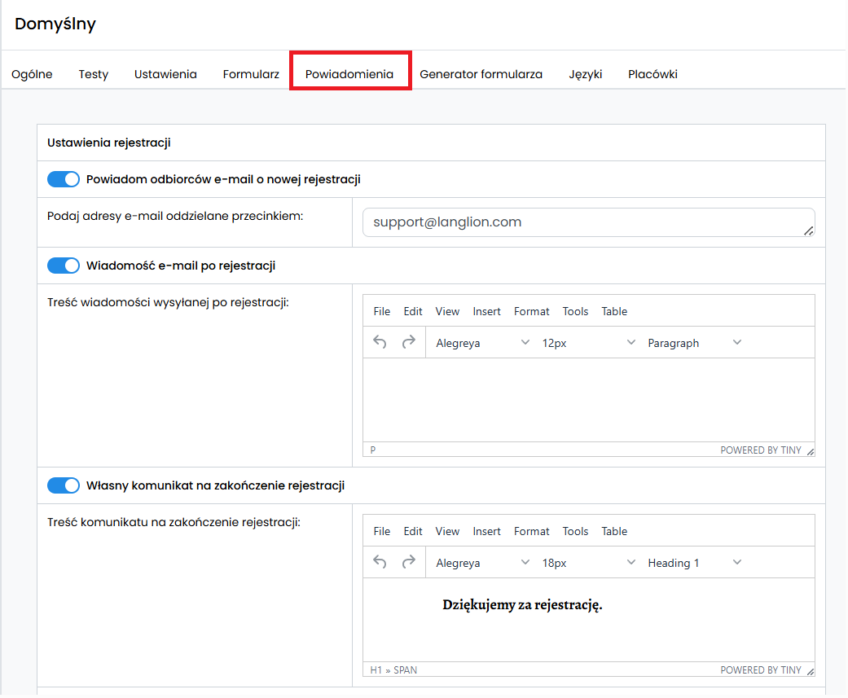Click the resize handle of the email message editor
The width and height of the screenshot is (848, 698).
click(x=810, y=451)
